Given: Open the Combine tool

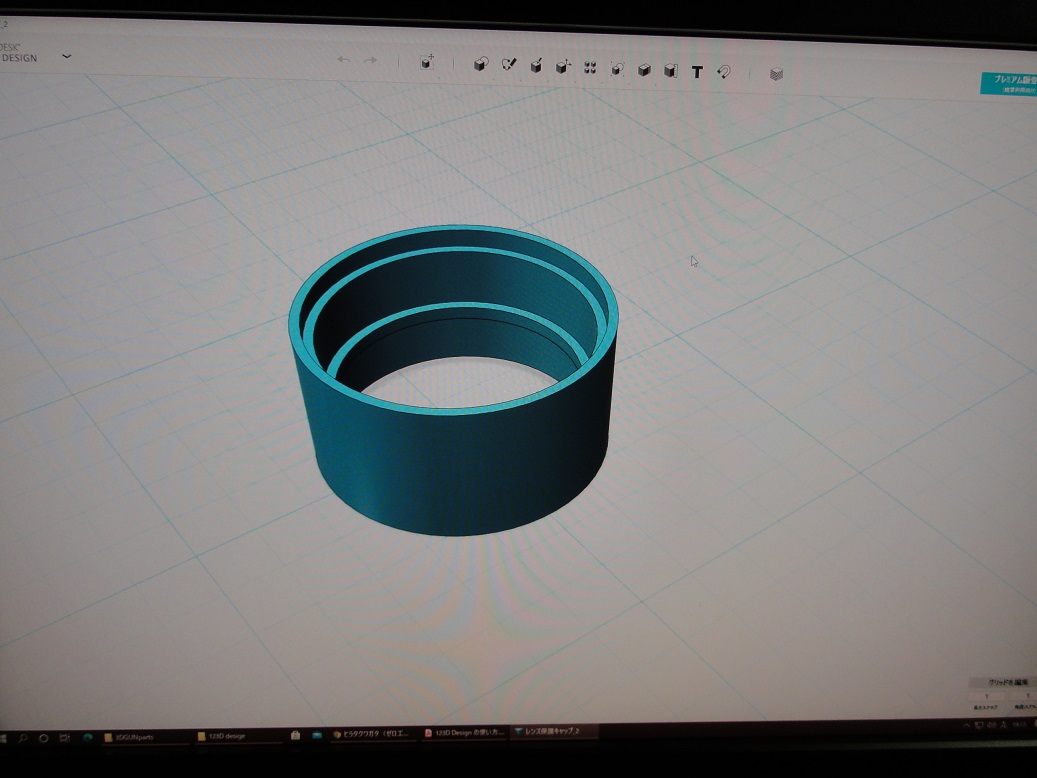Looking at the screenshot, I should pyautogui.click(x=644, y=69).
